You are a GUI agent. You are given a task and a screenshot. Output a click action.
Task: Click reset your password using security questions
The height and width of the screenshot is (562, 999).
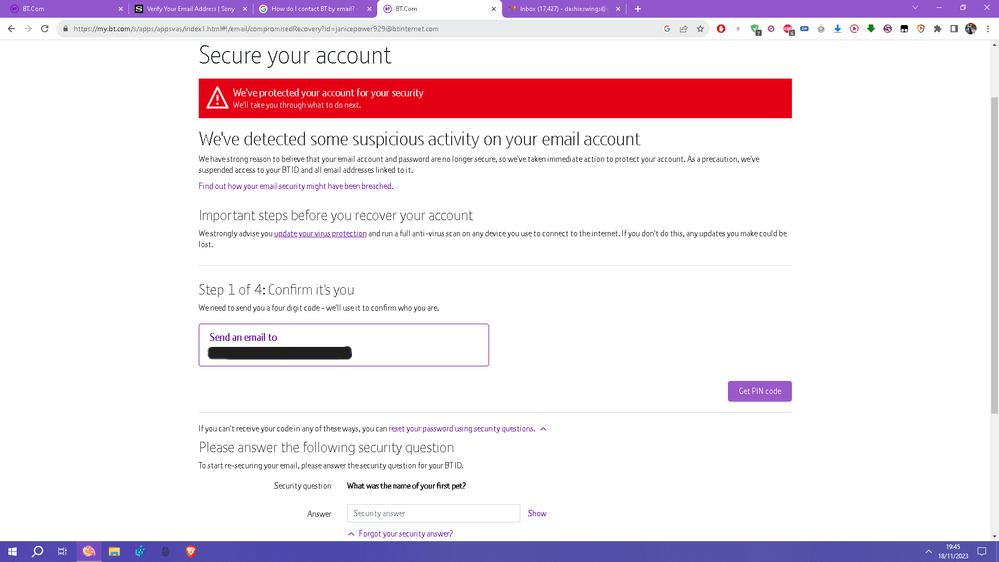461,429
